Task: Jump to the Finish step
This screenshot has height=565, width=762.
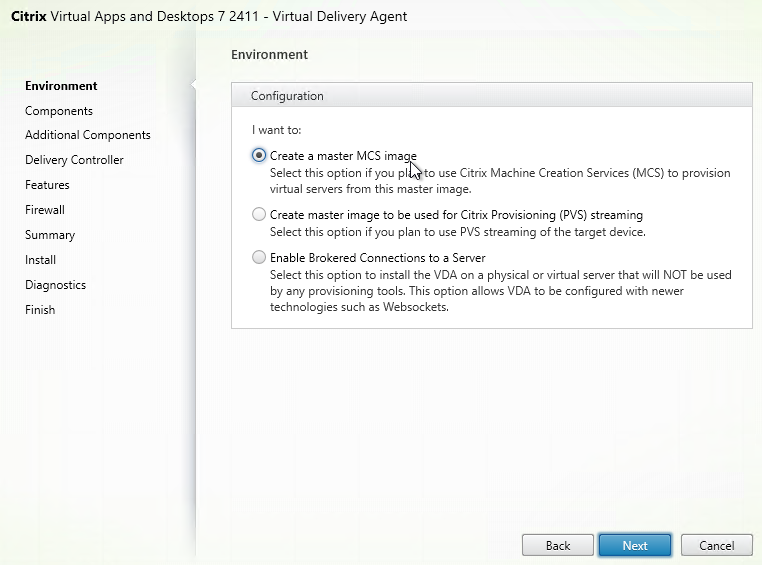Action: tap(40, 310)
